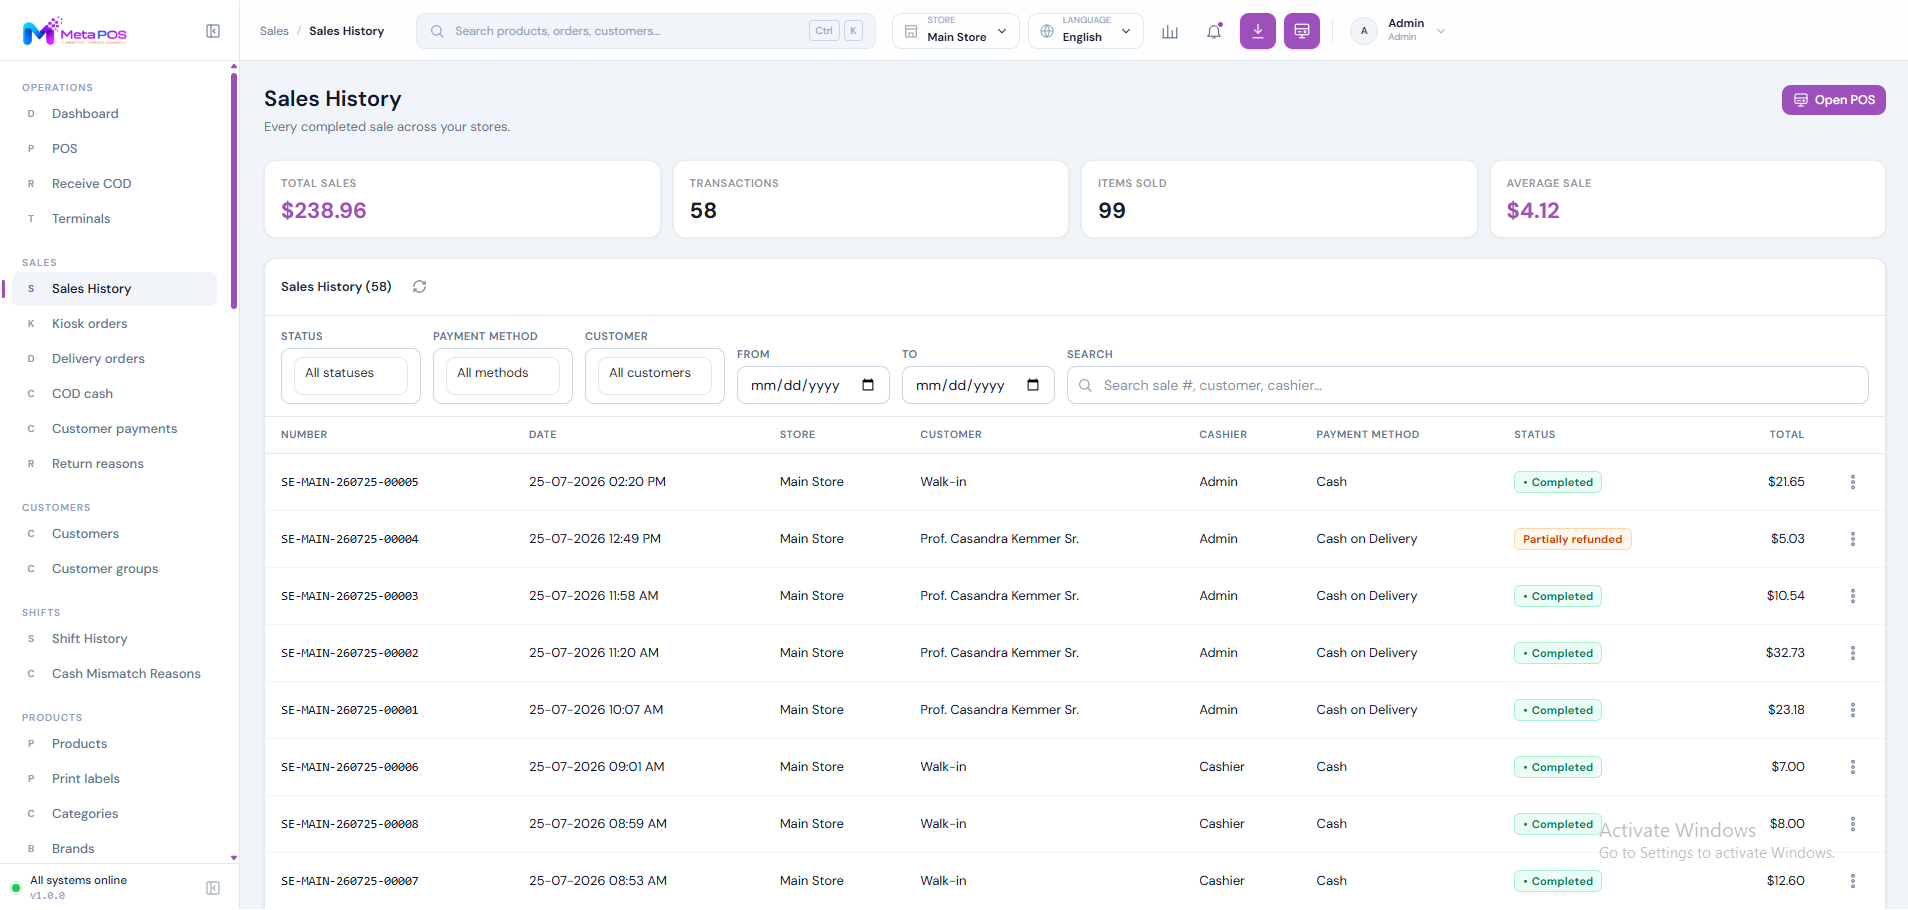The height and width of the screenshot is (910, 1908).
Task: Click the purple download icon button
Action: [x=1258, y=31]
